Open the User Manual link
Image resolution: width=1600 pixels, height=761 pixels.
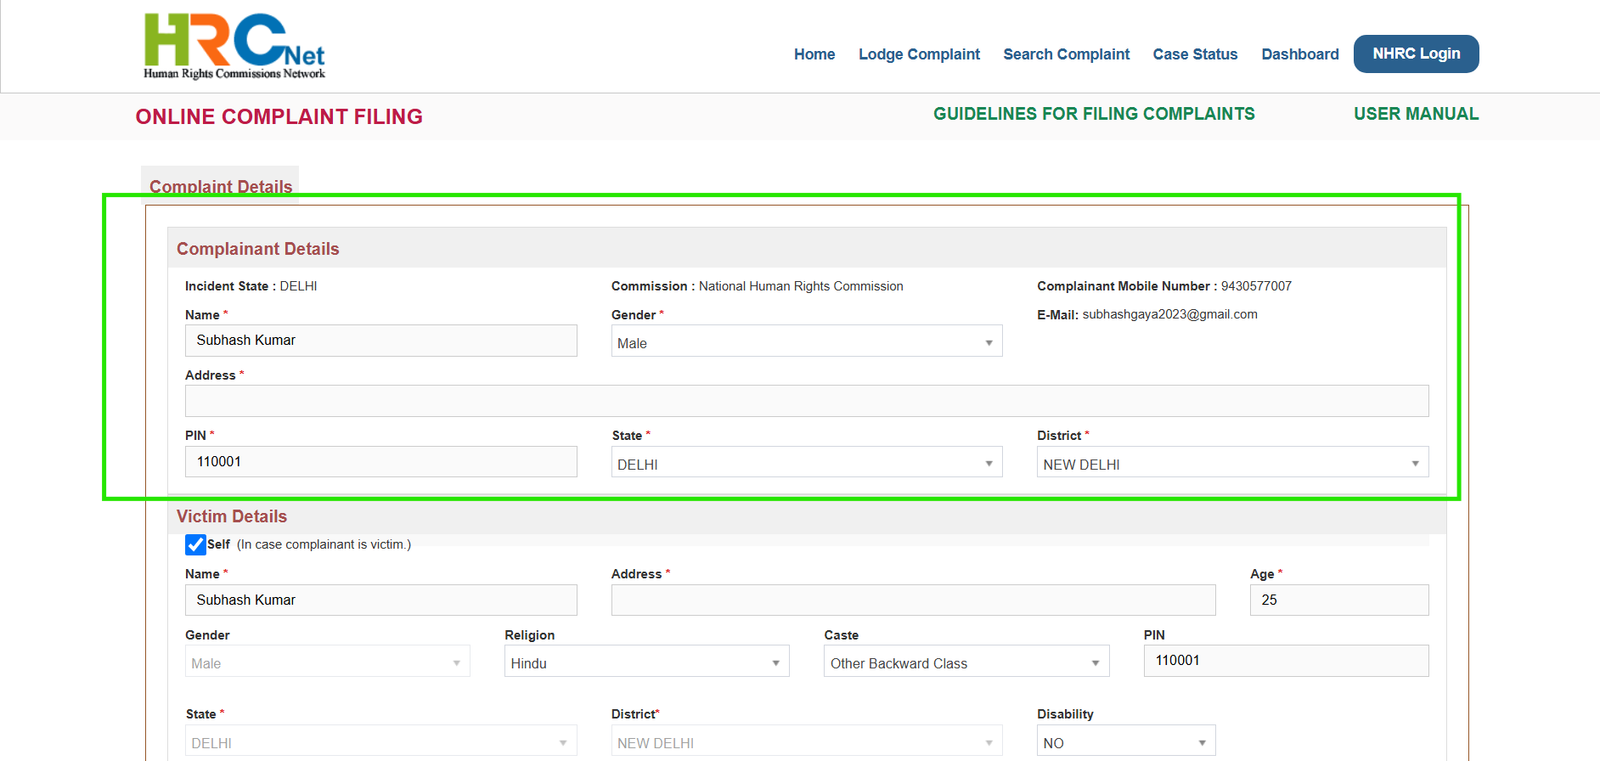(x=1416, y=114)
